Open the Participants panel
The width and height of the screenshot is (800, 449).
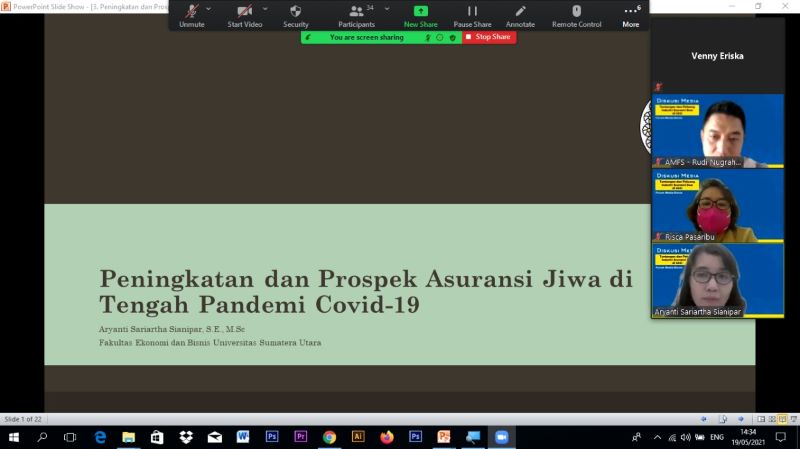356,16
